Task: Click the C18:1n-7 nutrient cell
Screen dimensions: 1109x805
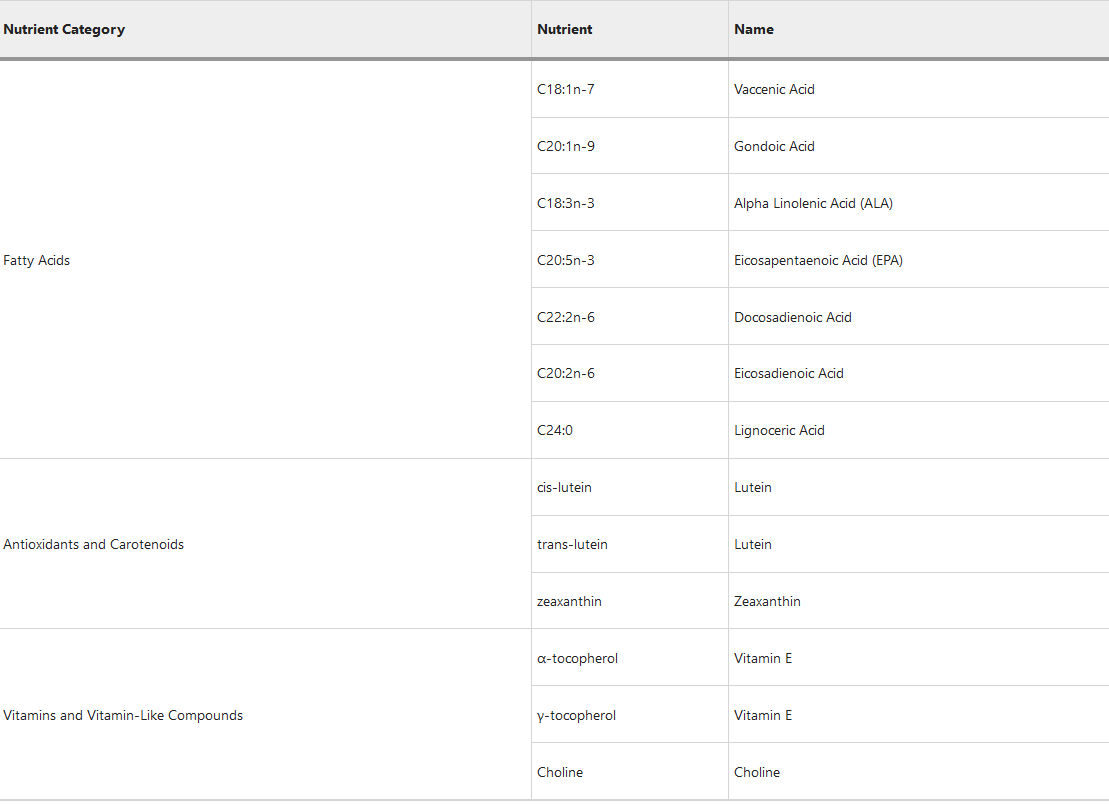Action: click(629, 89)
